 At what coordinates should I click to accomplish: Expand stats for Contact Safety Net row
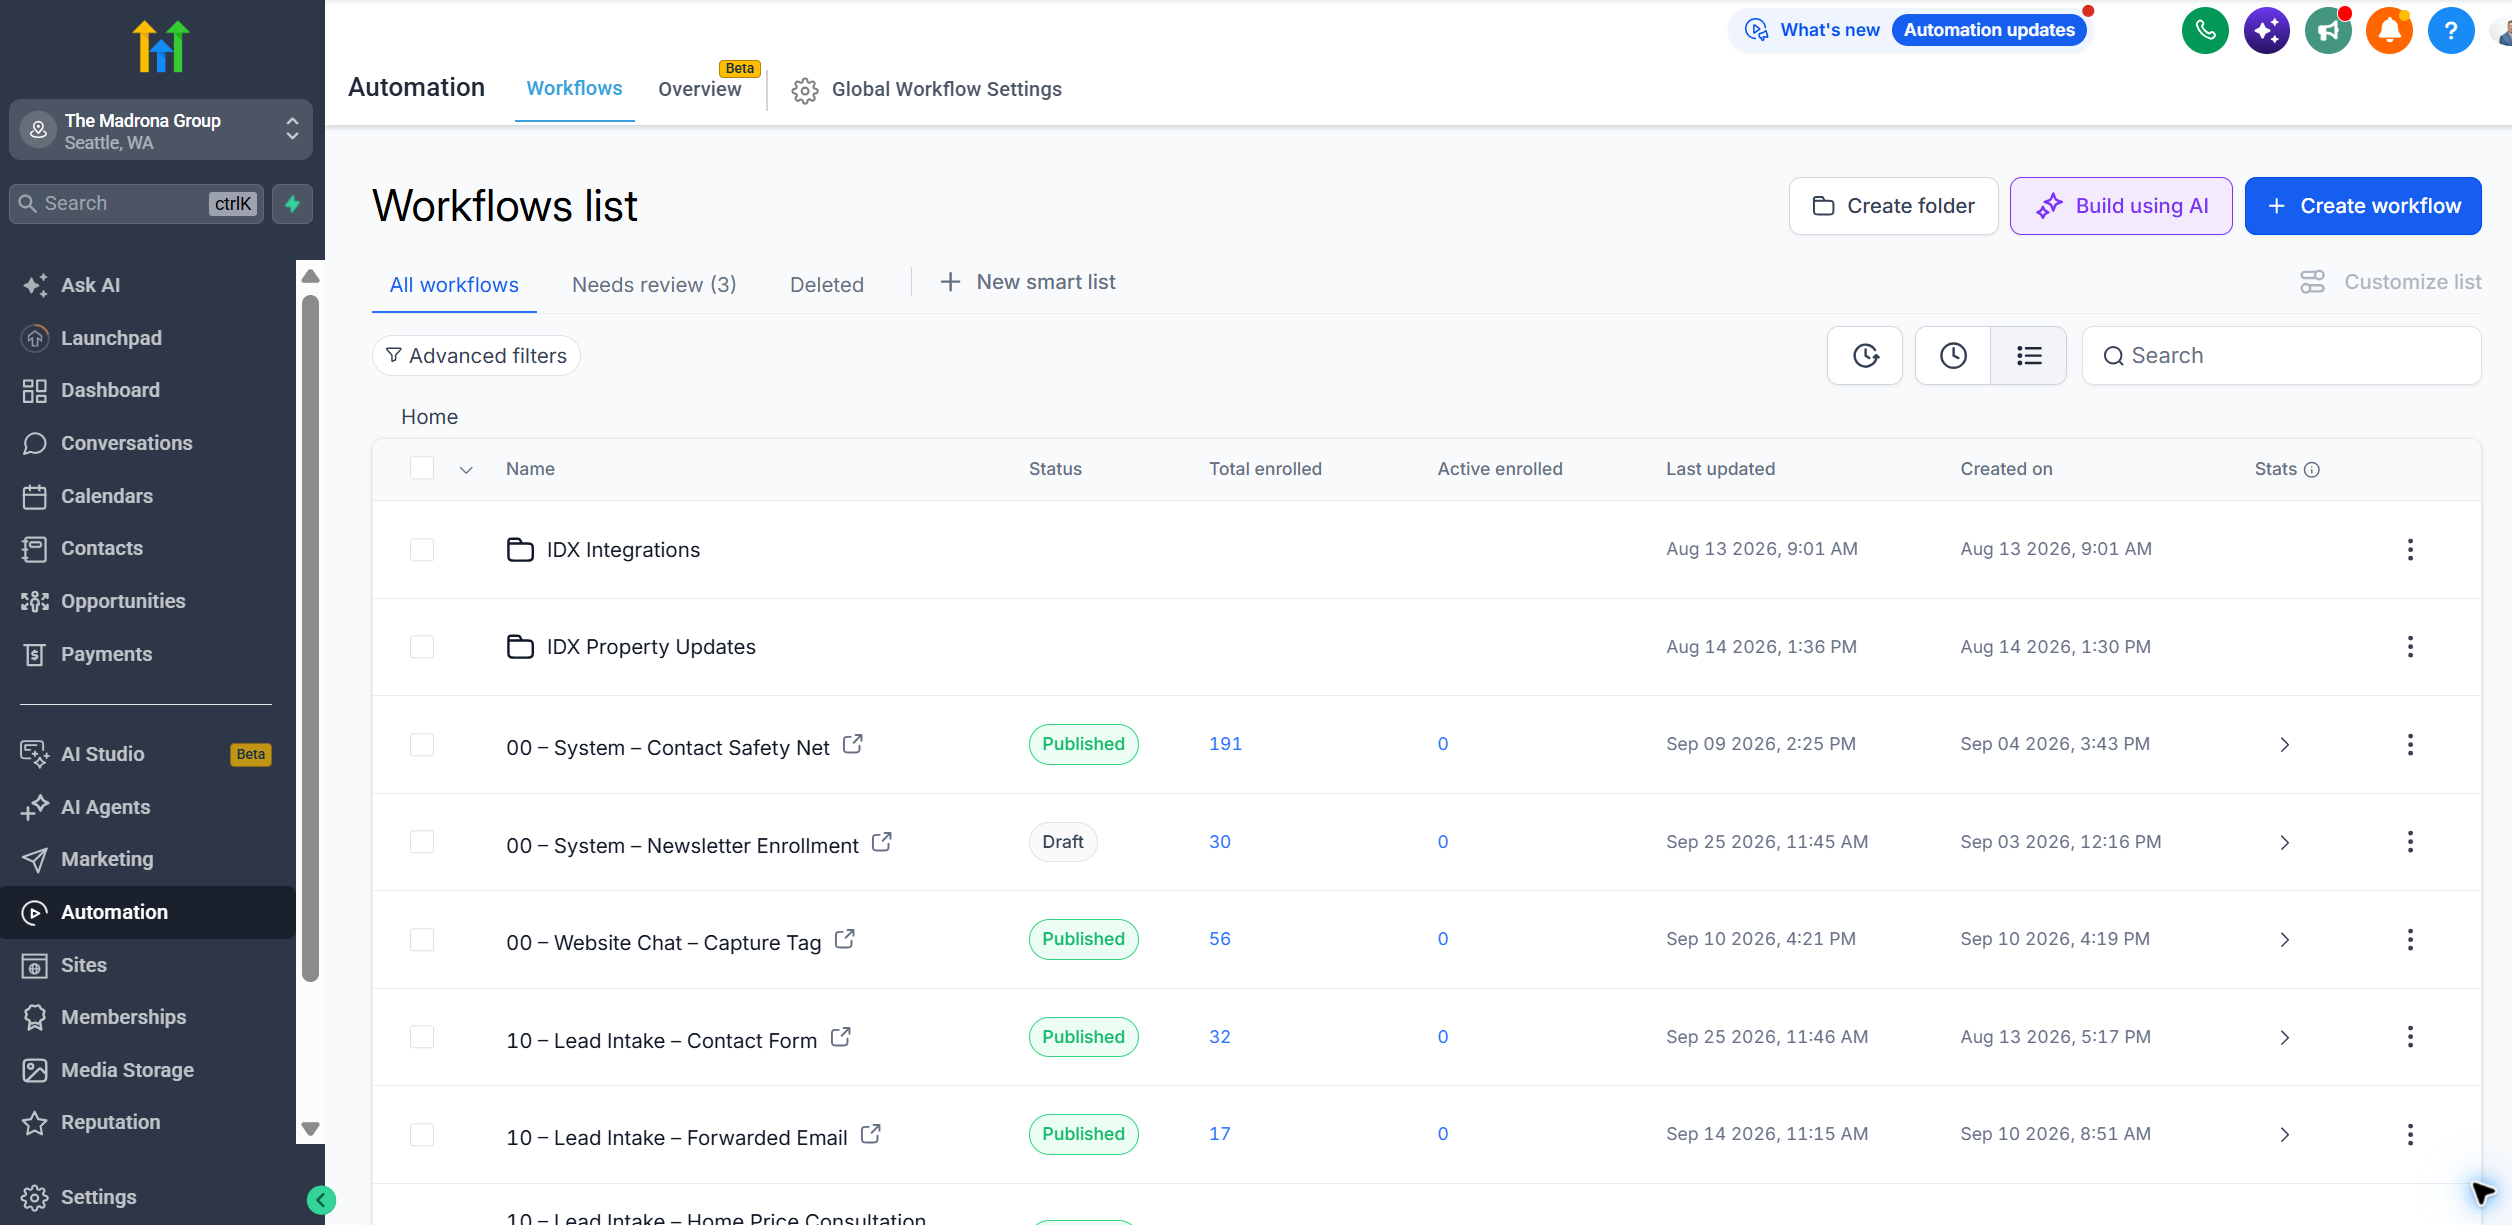click(x=2284, y=745)
